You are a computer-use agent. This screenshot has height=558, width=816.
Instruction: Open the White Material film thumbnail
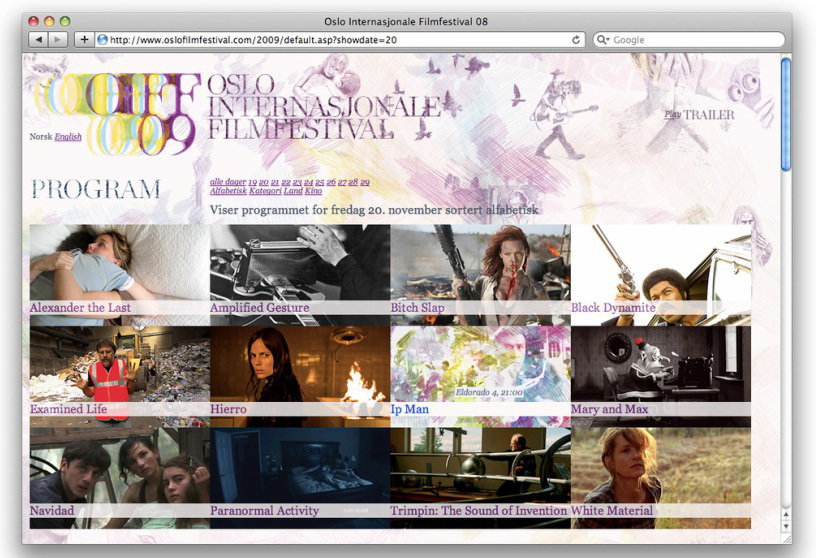661,478
